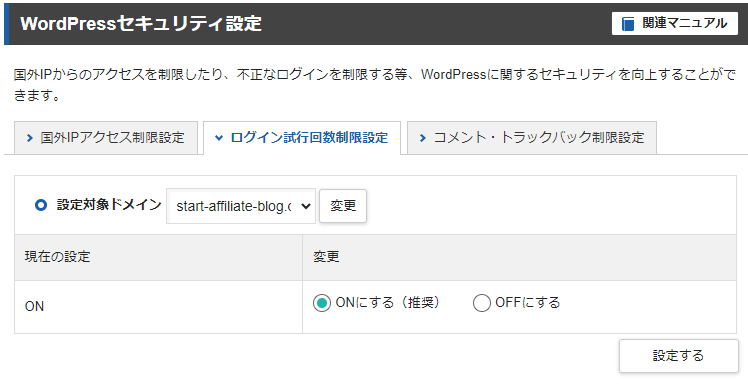
Task: Click the 現在の設定 column header
Action: pos(57,257)
